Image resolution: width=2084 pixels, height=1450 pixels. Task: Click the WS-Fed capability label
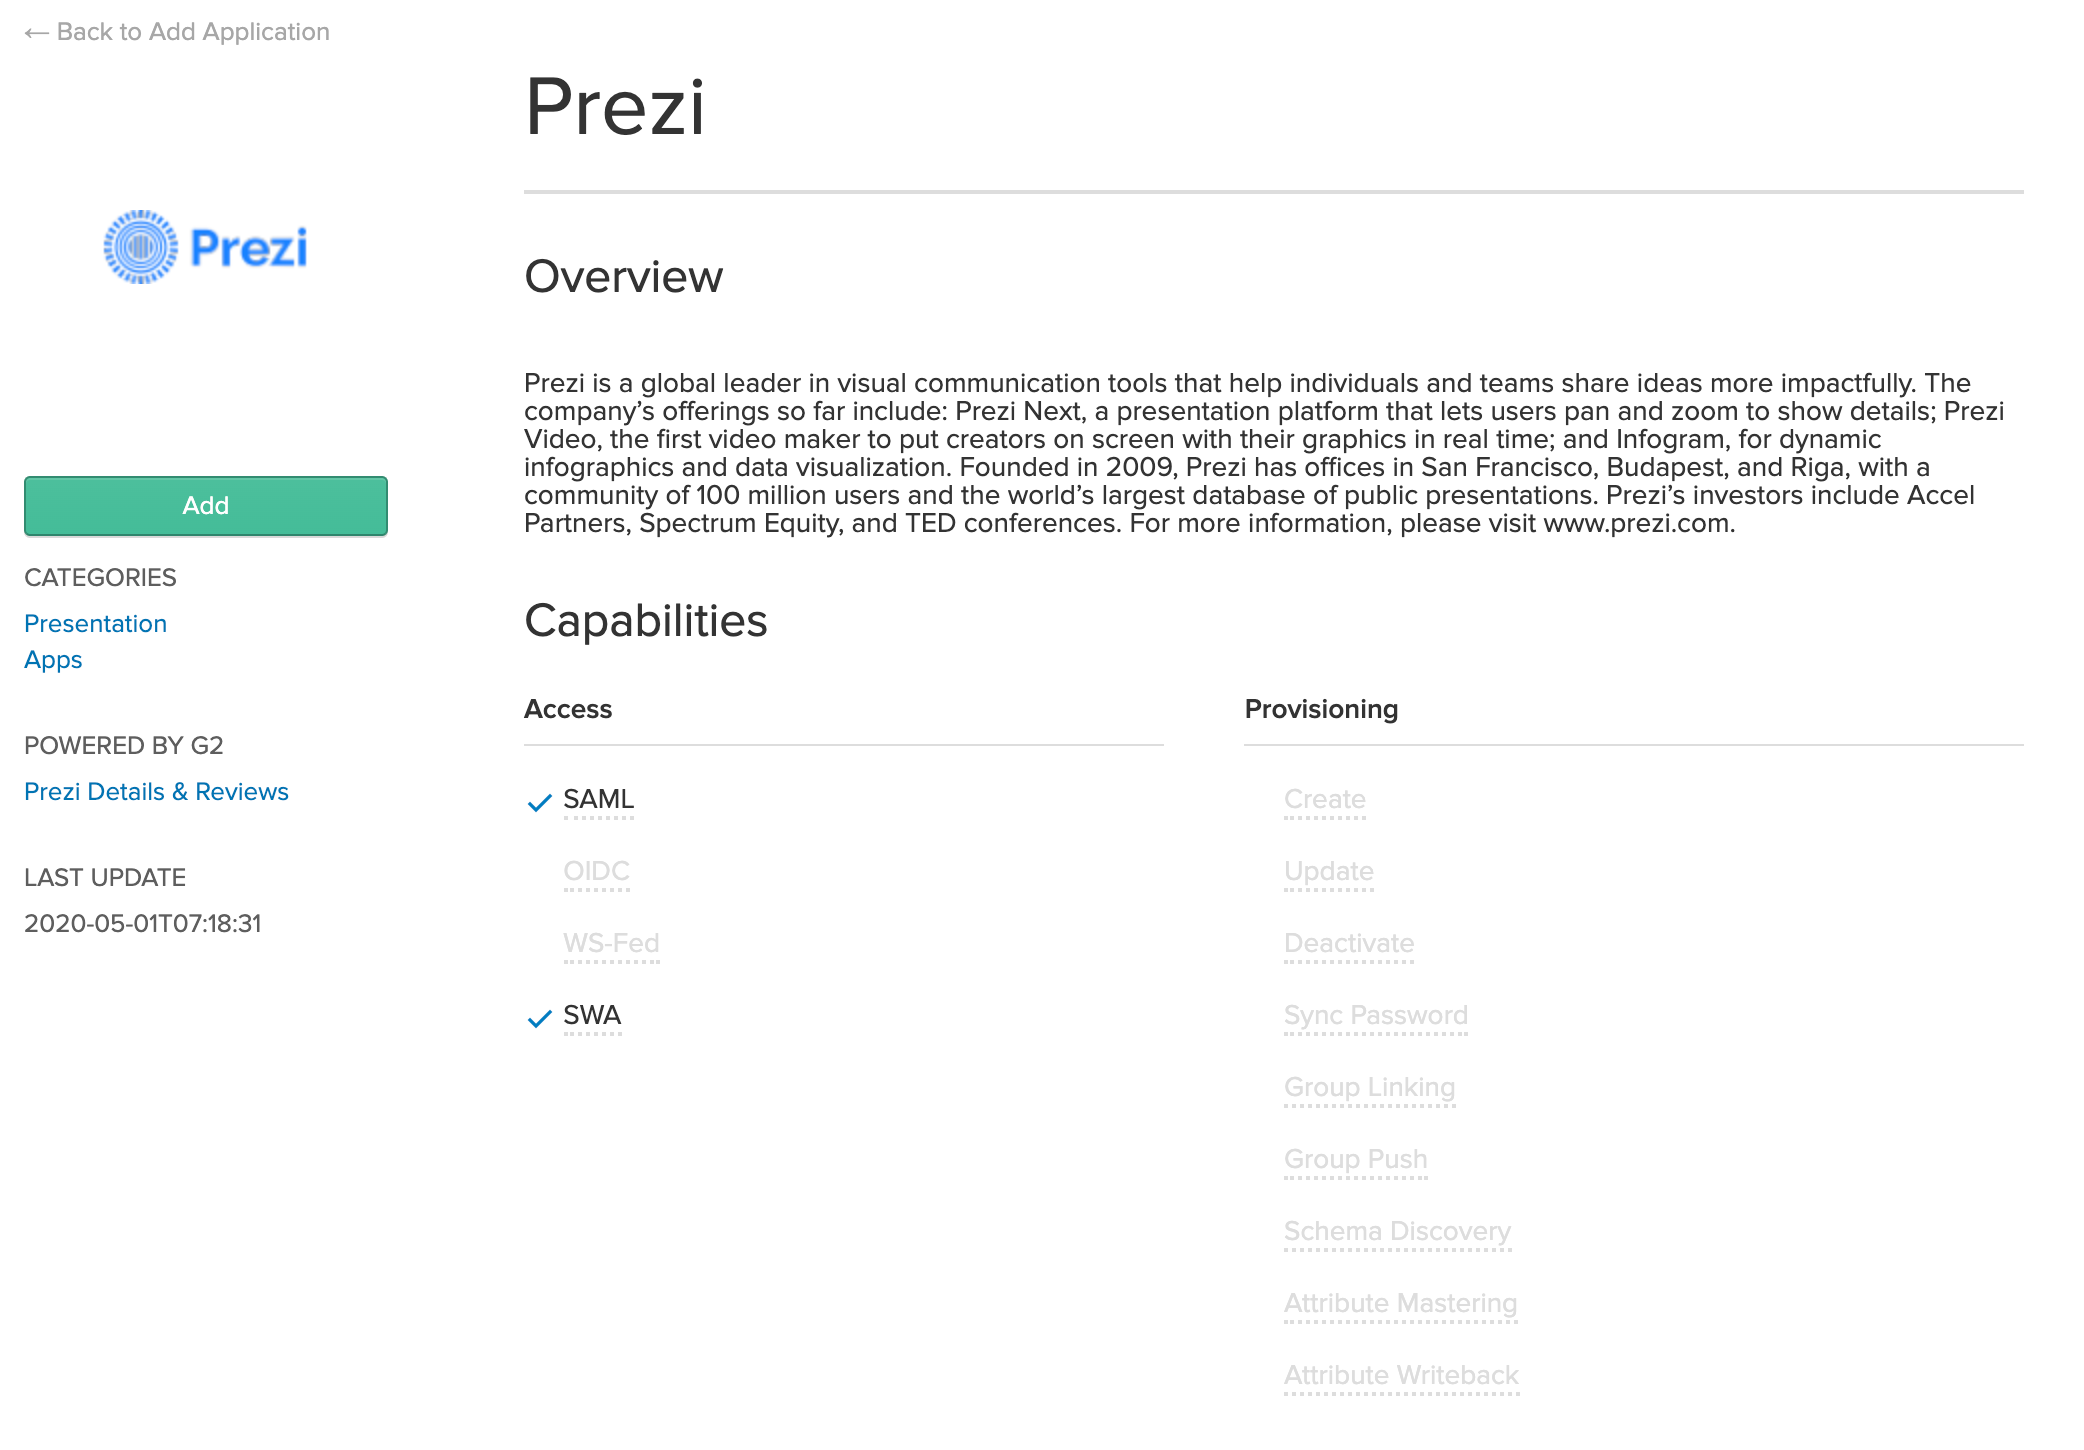click(x=611, y=943)
